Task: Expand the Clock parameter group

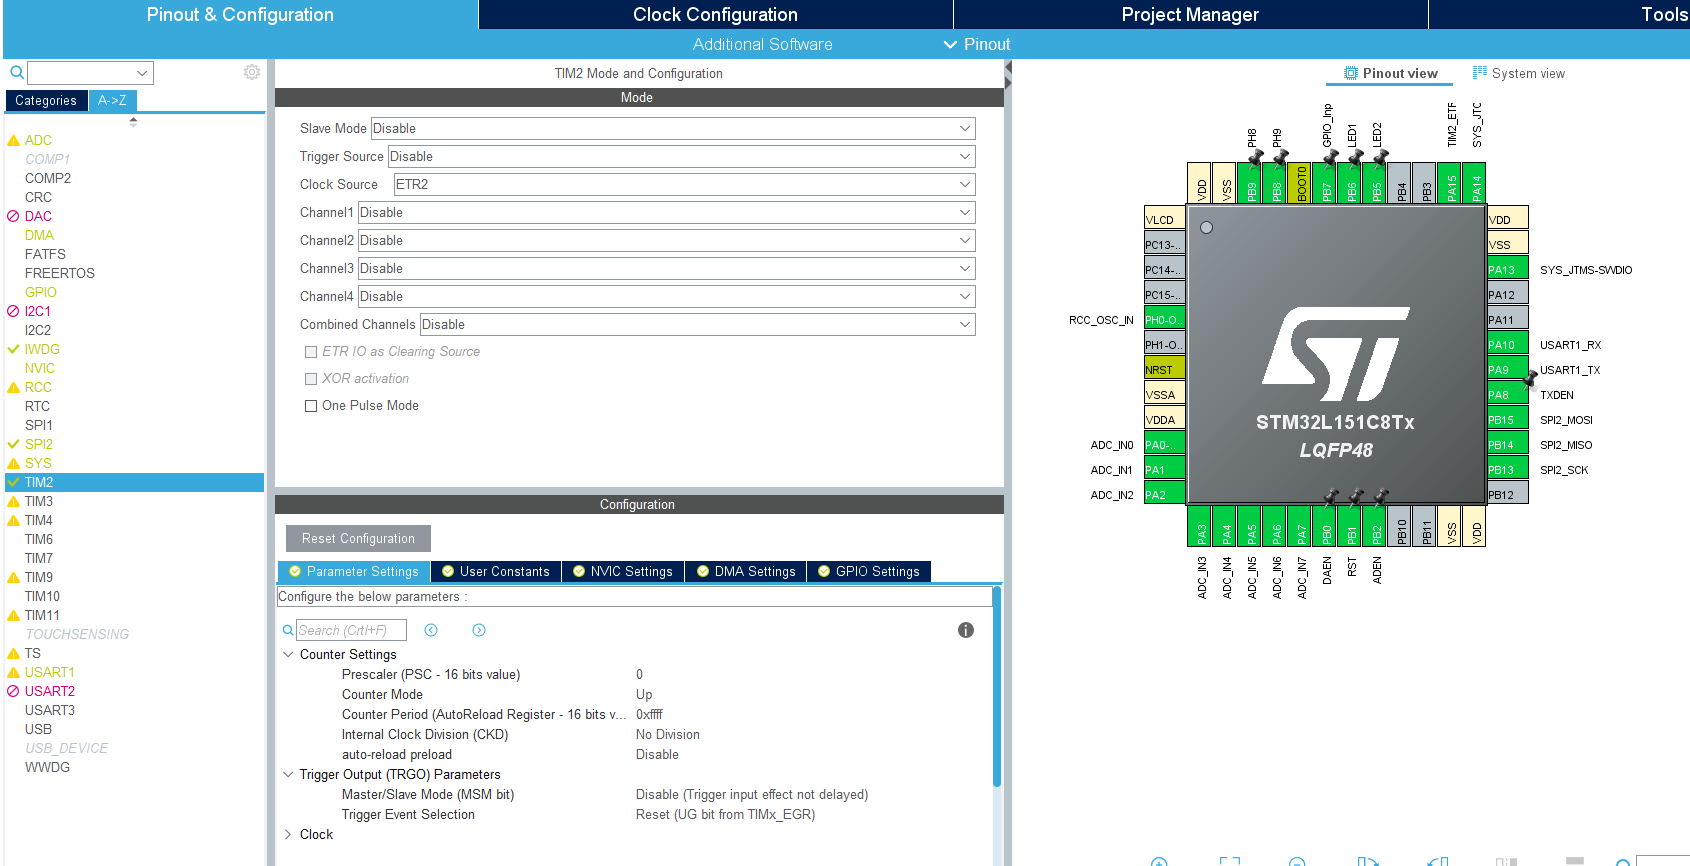Action: [288, 835]
